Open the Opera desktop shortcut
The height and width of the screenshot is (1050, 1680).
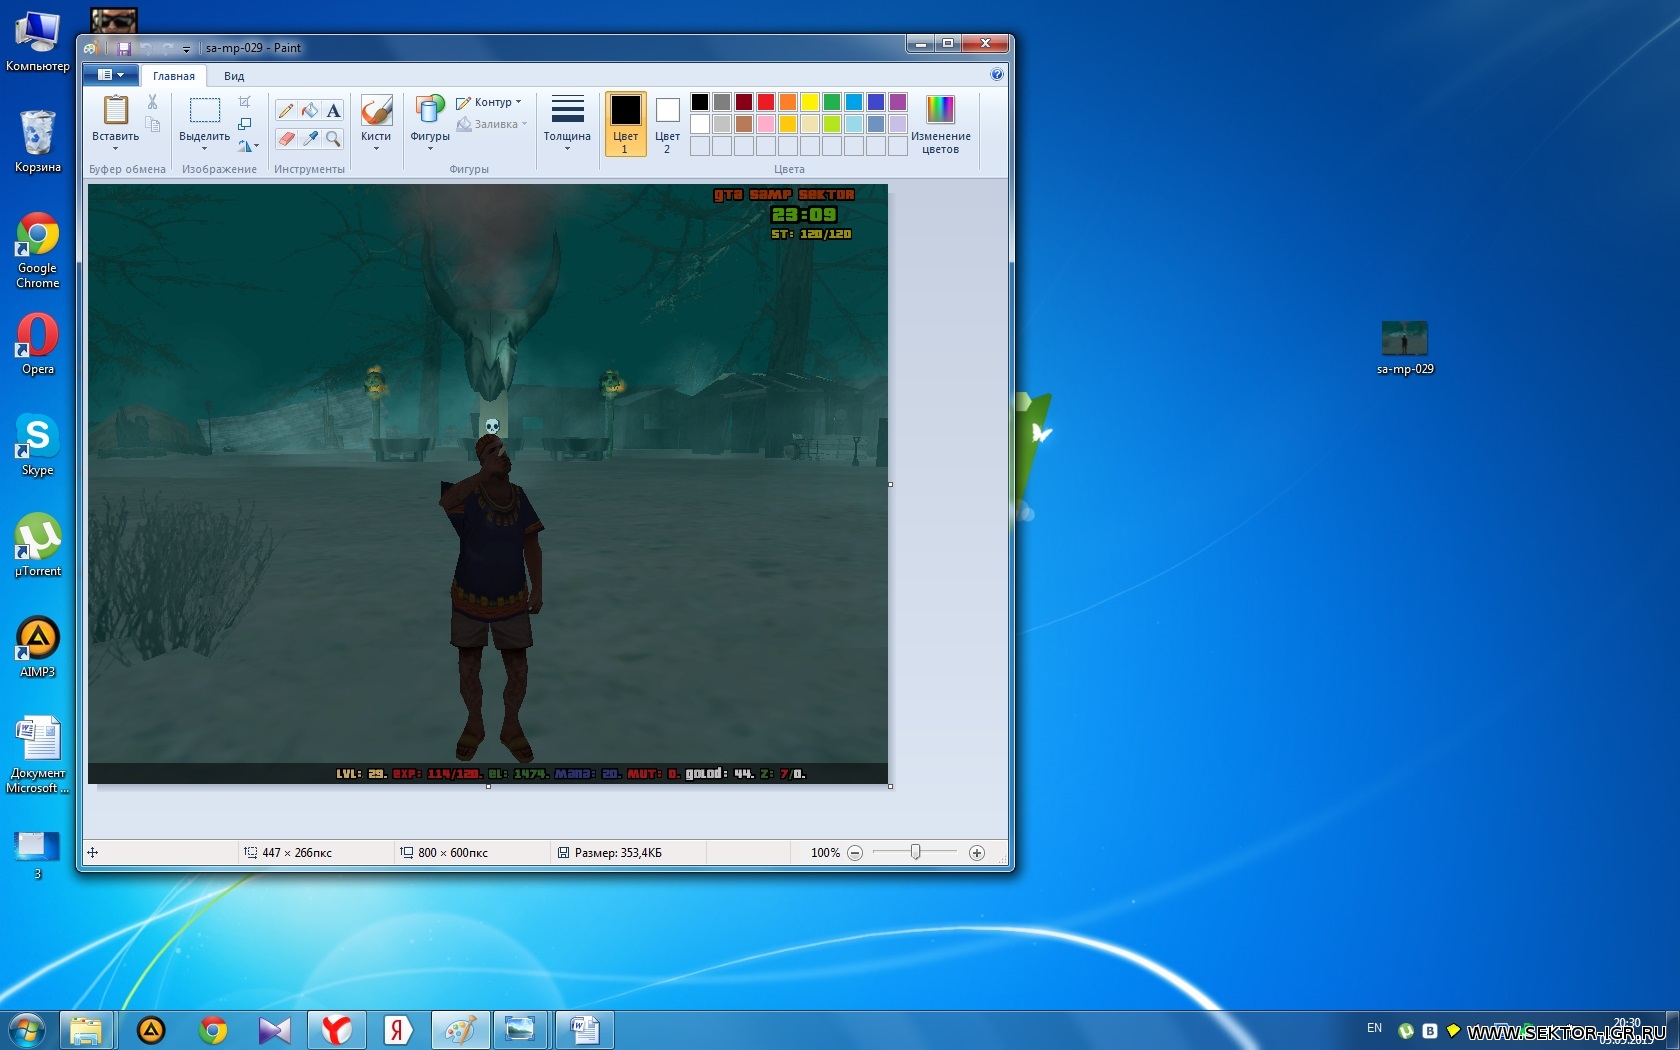click(x=37, y=344)
